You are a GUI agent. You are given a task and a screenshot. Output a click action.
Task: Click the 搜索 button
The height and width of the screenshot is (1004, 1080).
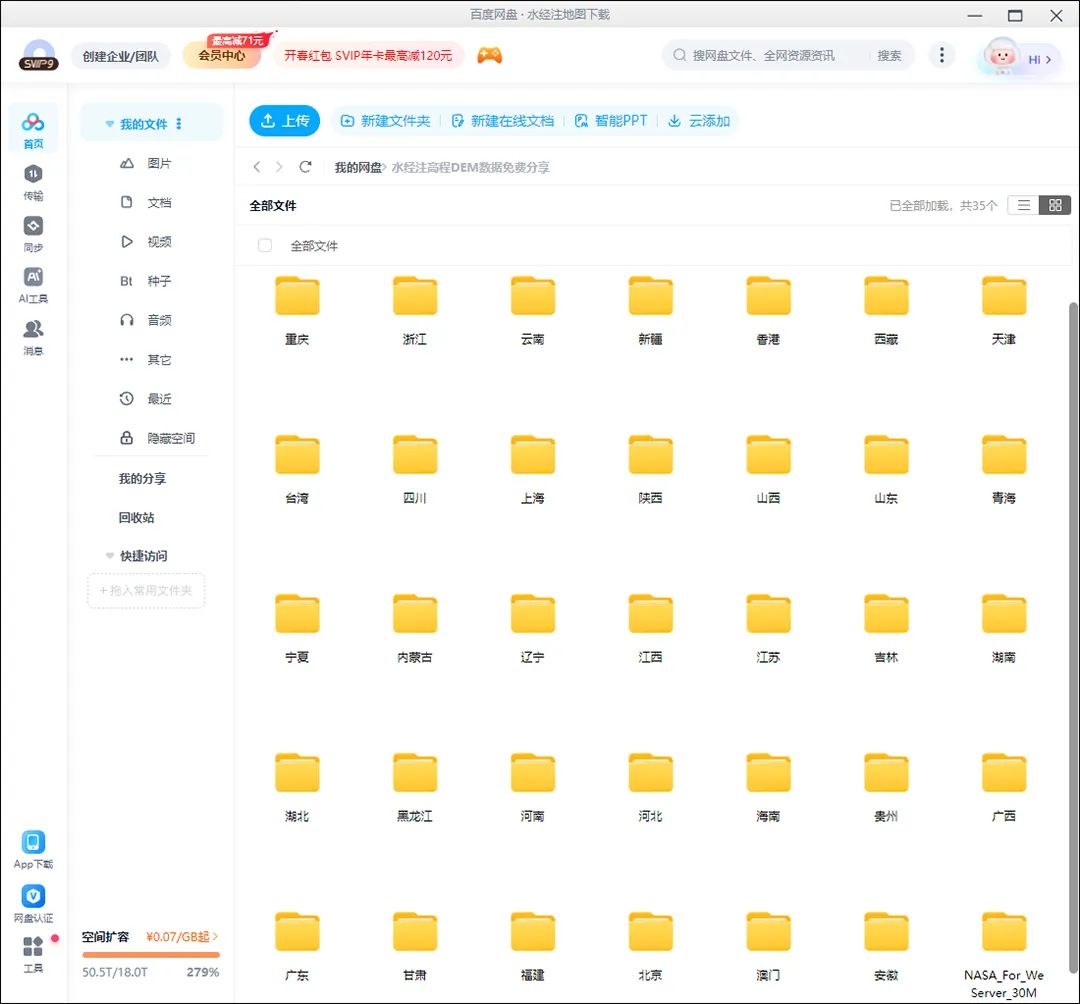889,55
